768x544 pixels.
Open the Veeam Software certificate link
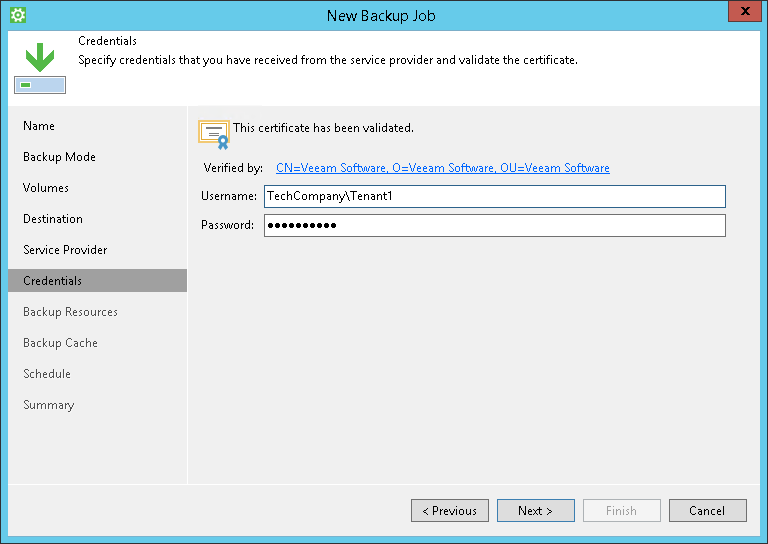tap(442, 168)
